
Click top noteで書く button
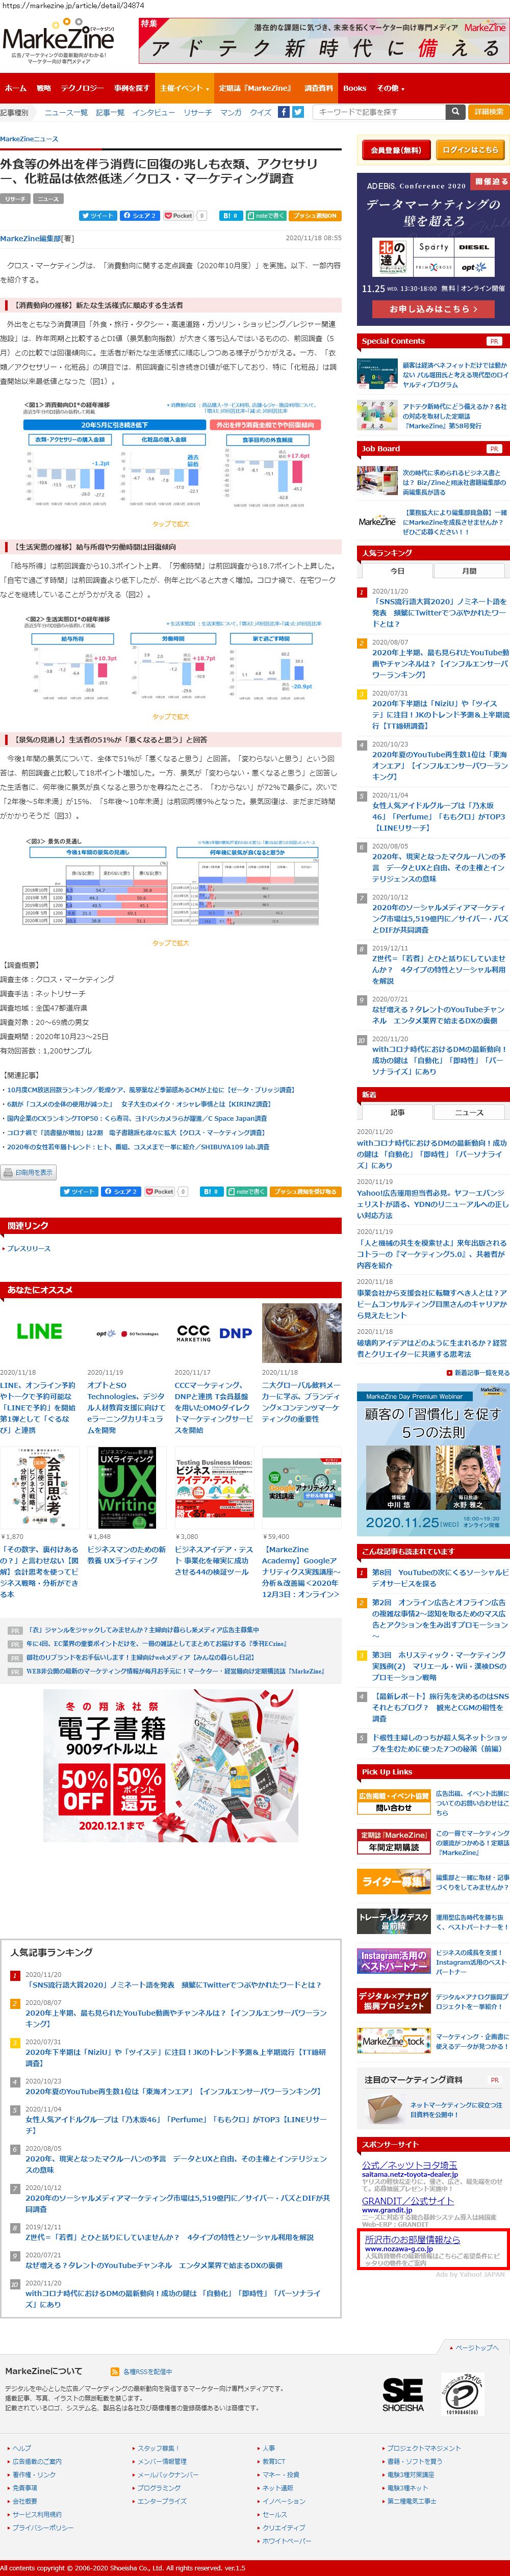265,215
